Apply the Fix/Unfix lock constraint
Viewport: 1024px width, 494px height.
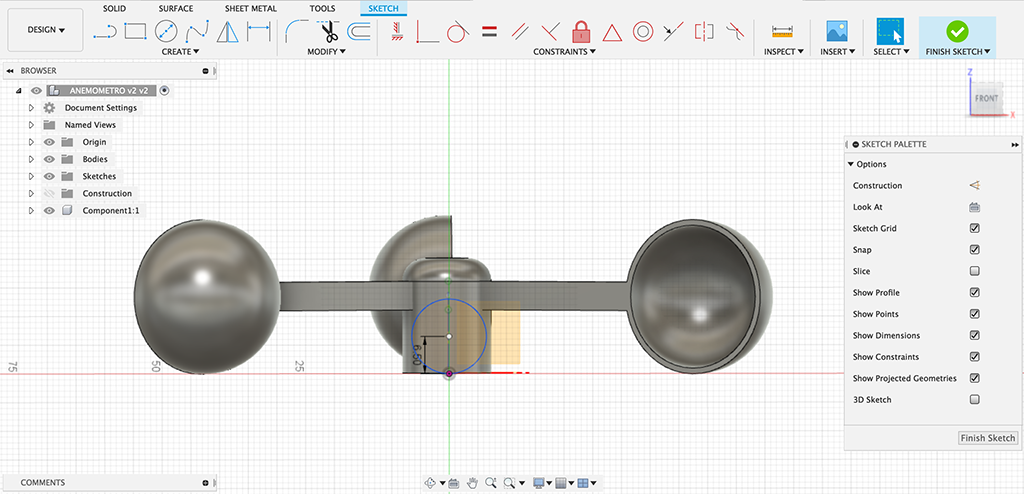581,31
